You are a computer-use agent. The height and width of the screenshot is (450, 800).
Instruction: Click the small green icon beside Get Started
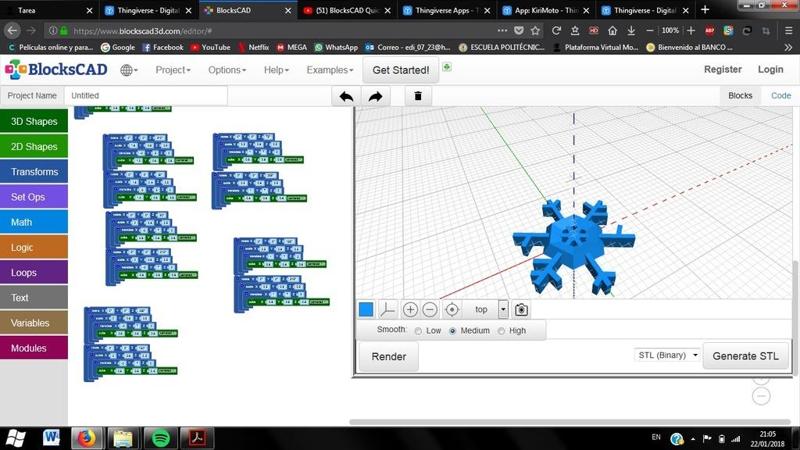pos(447,67)
